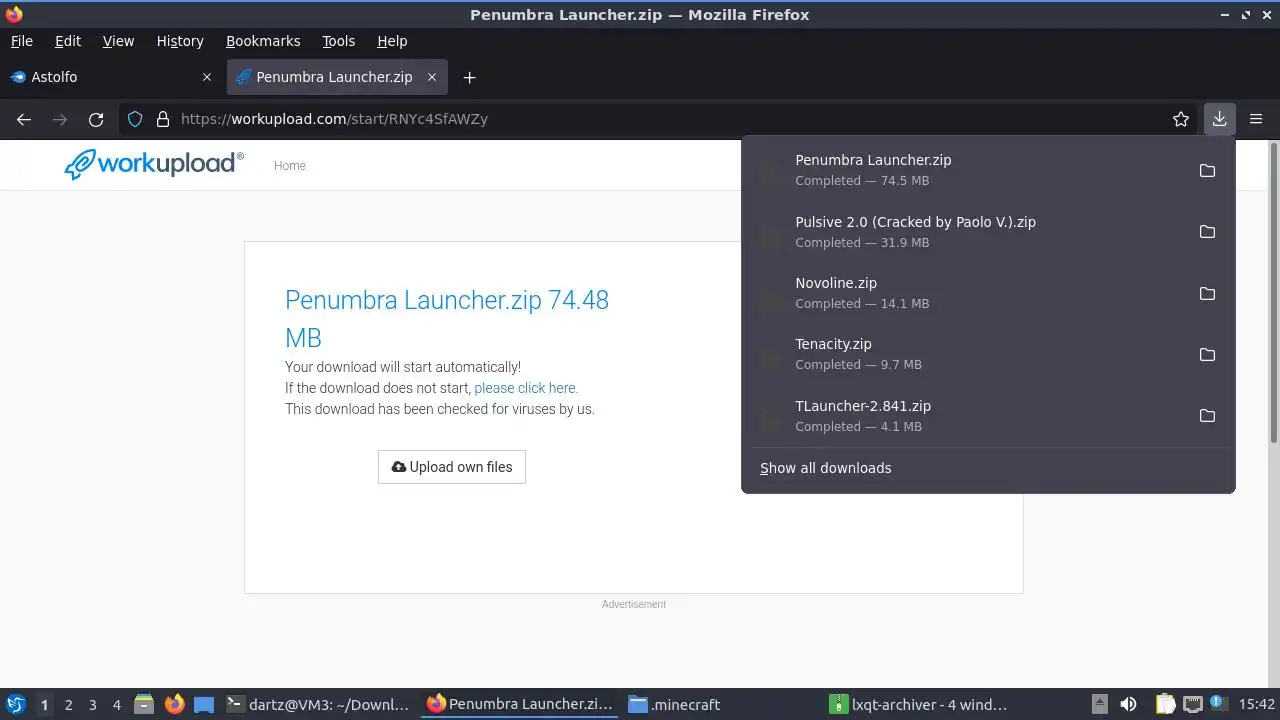The width and height of the screenshot is (1280, 720).
Task: Click the 15:42 panel clock
Action: pyautogui.click(x=1256, y=704)
